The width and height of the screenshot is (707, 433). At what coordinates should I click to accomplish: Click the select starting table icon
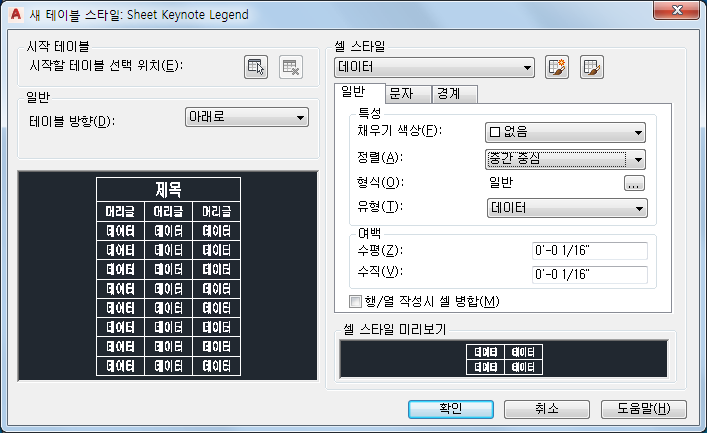[256, 67]
